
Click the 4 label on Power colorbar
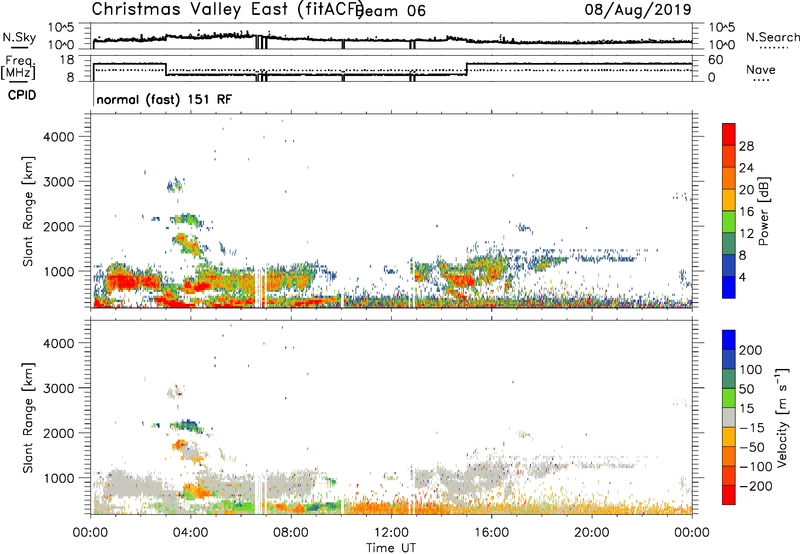pos(742,277)
